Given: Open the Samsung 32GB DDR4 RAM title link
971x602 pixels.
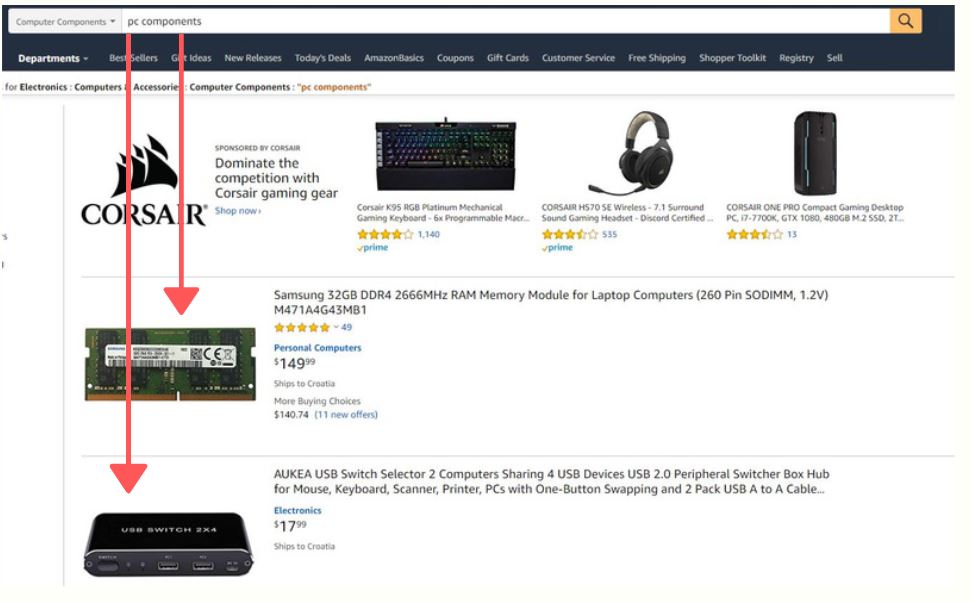Looking at the screenshot, I should pyautogui.click(x=551, y=302).
